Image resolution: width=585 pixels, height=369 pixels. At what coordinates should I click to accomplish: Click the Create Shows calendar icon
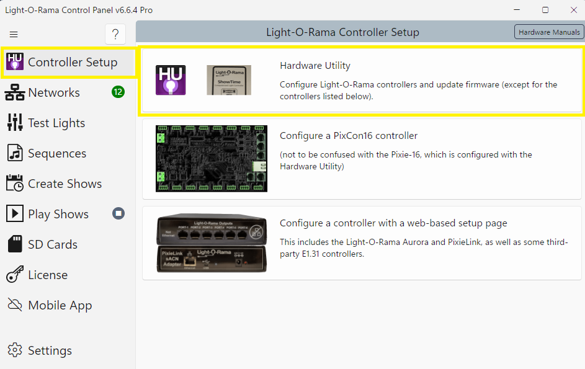[x=15, y=183]
